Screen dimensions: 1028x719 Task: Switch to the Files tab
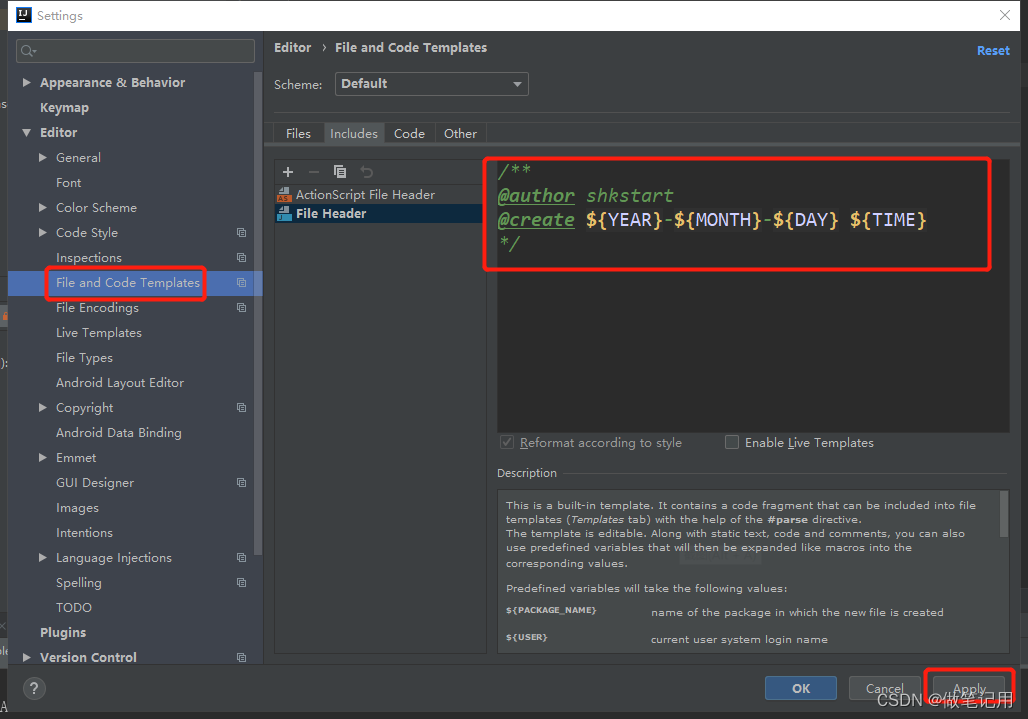298,133
